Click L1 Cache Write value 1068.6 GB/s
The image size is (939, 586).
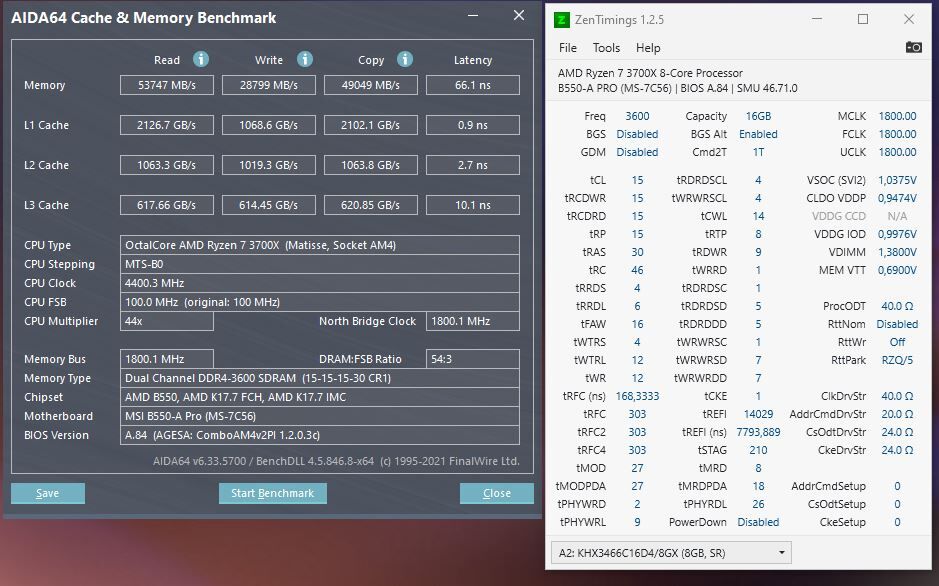pos(269,125)
